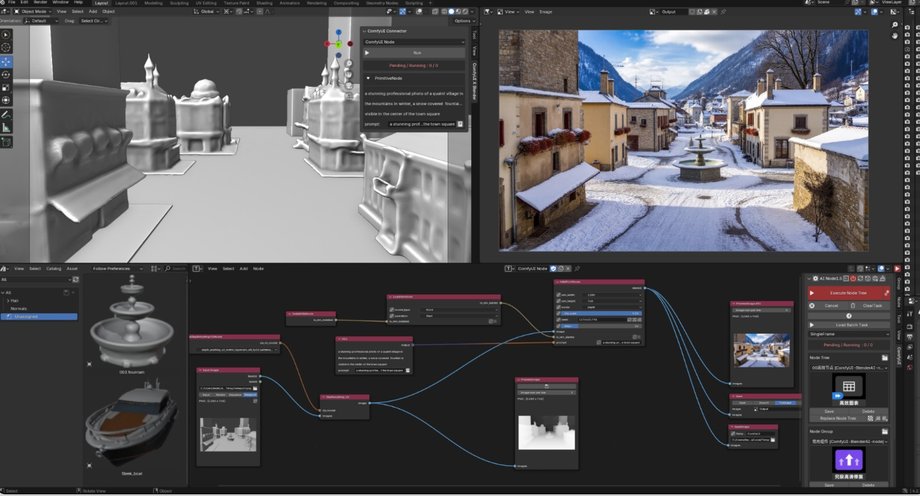
Task: Select the boat asset thumbnail
Action: 131,424
